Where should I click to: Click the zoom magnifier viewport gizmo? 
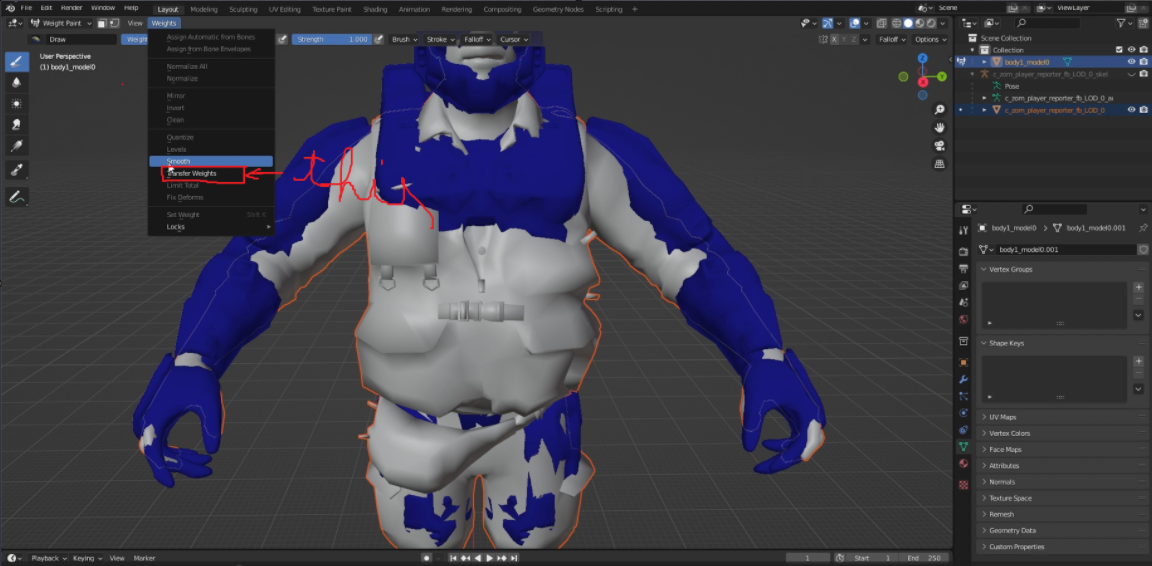pyautogui.click(x=939, y=110)
